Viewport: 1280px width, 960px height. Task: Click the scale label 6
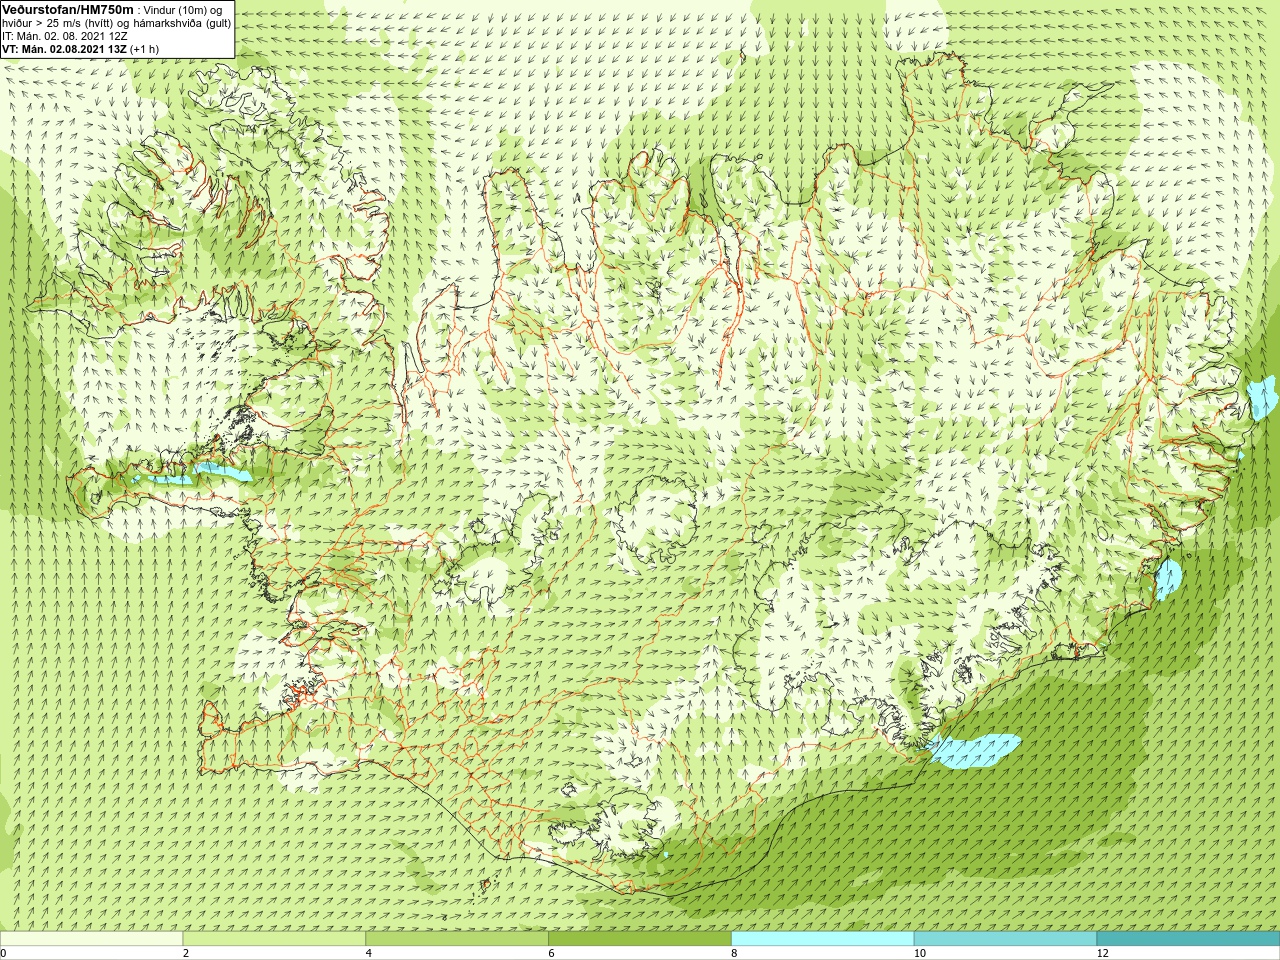[552, 953]
